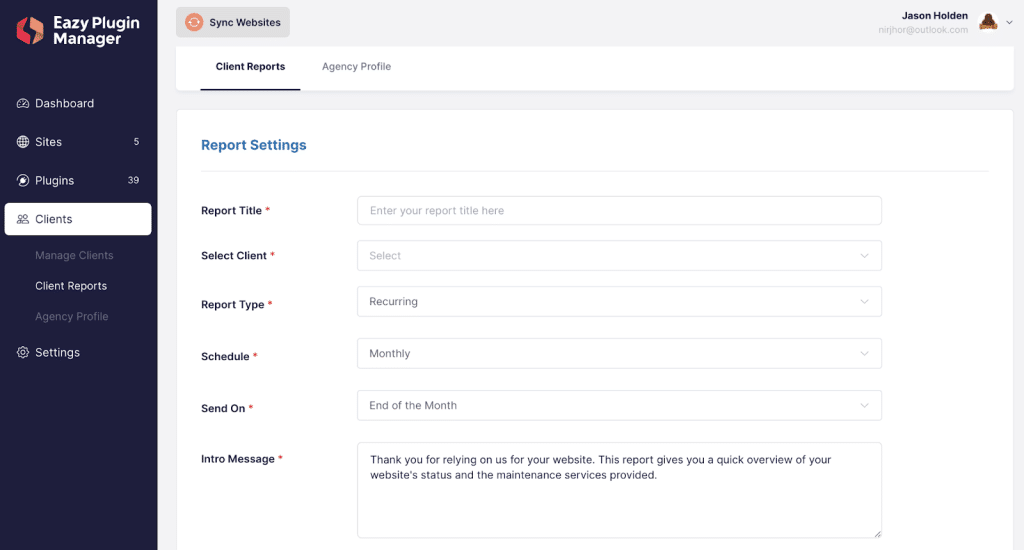The height and width of the screenshot is (550, 1024).
Task: Go to Agency Profile sidebar link
Action: point(72,316)
